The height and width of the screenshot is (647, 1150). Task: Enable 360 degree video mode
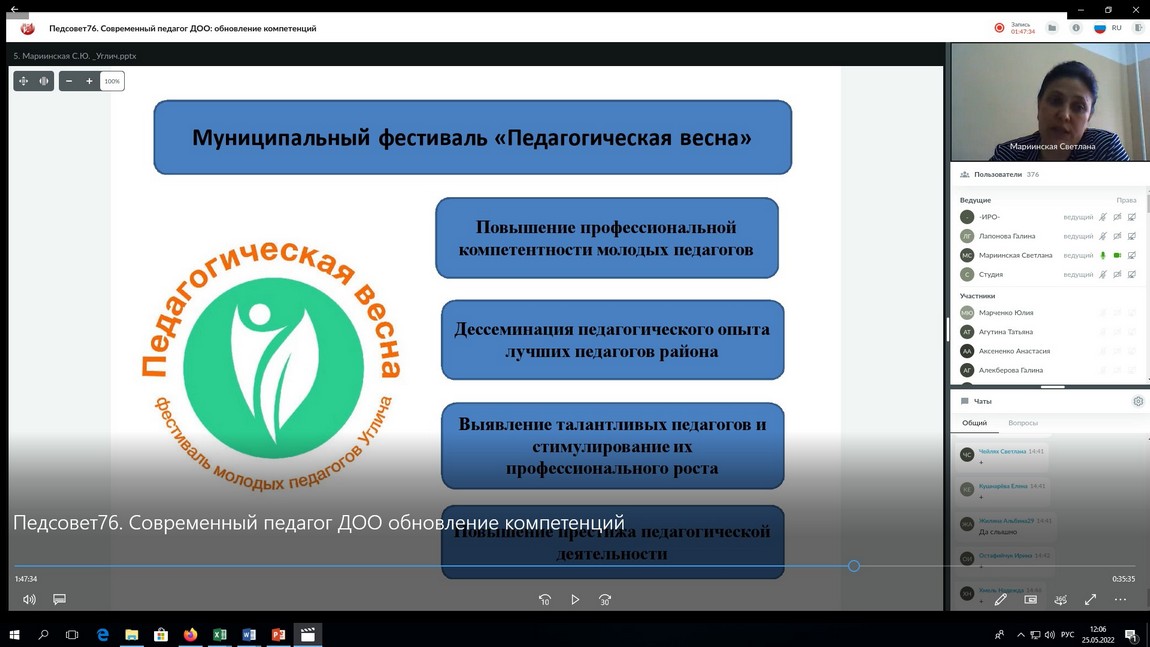pyautogui.click(x=1061, y=599)
